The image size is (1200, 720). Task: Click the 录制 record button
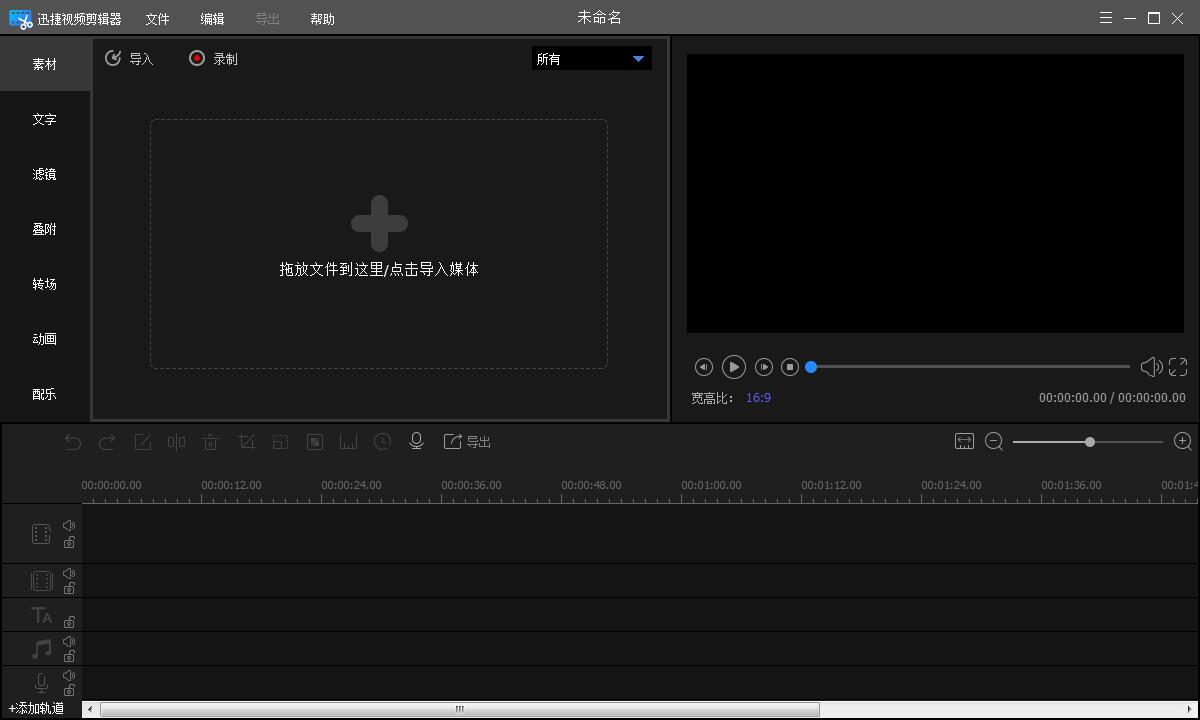(x=213, y=58)
